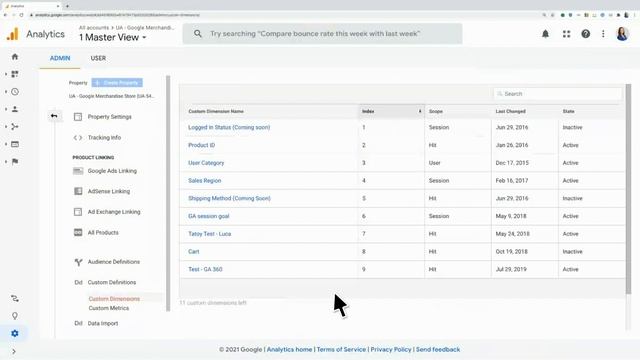Viewport: 640px width, 360px height.
Task: Open Discover lightbulb icon
Action: 15,316
